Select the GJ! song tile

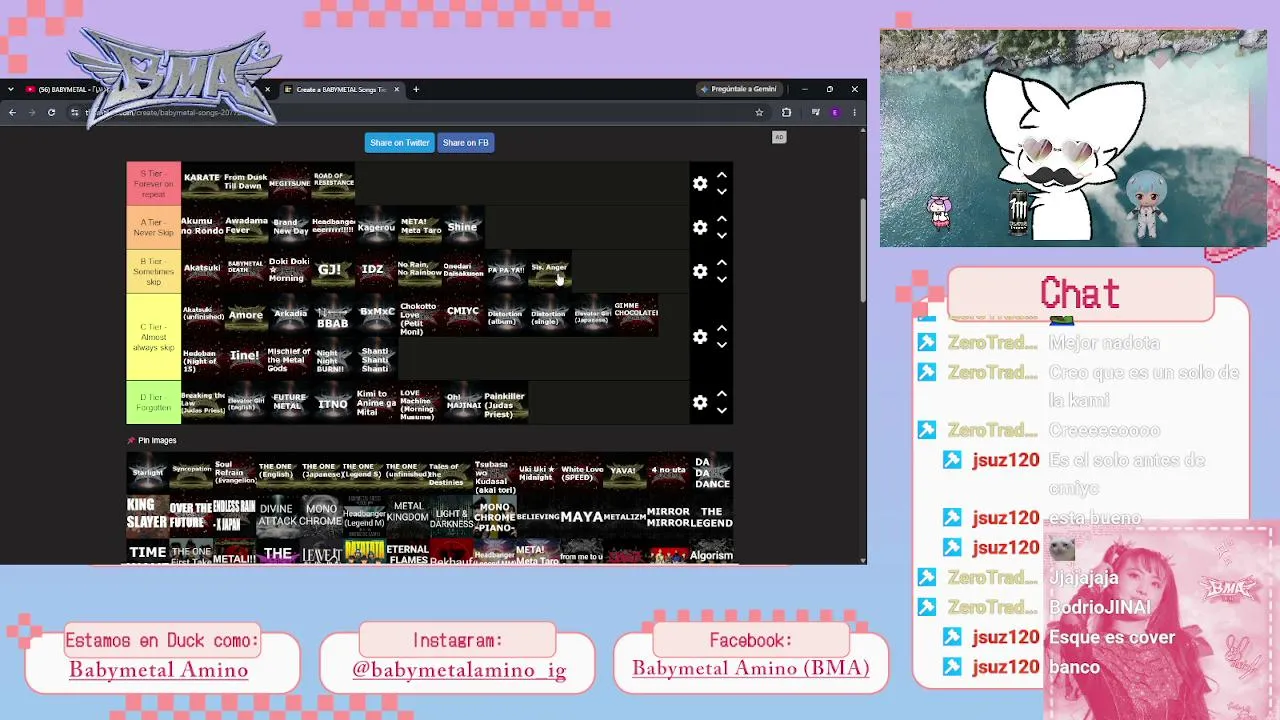coord(332,271)
